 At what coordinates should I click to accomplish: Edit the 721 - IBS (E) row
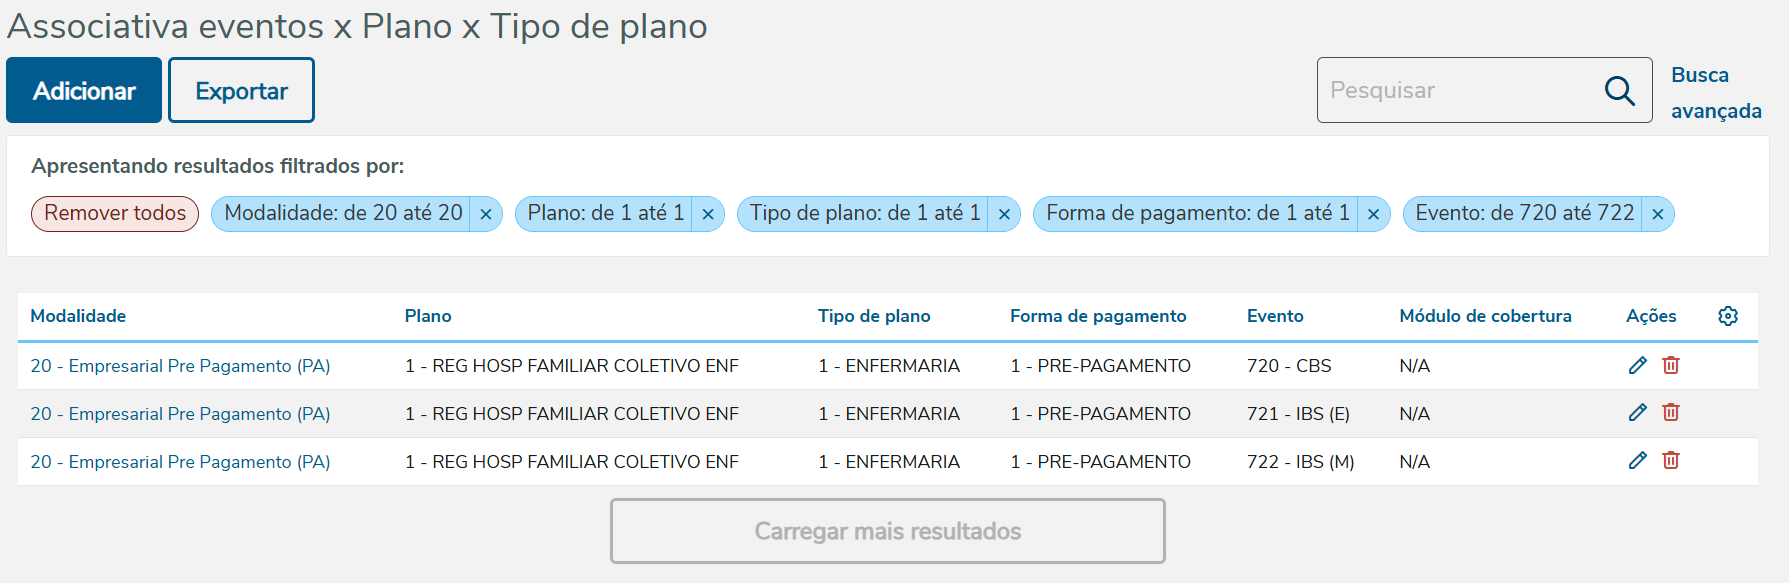point(1637,412)
